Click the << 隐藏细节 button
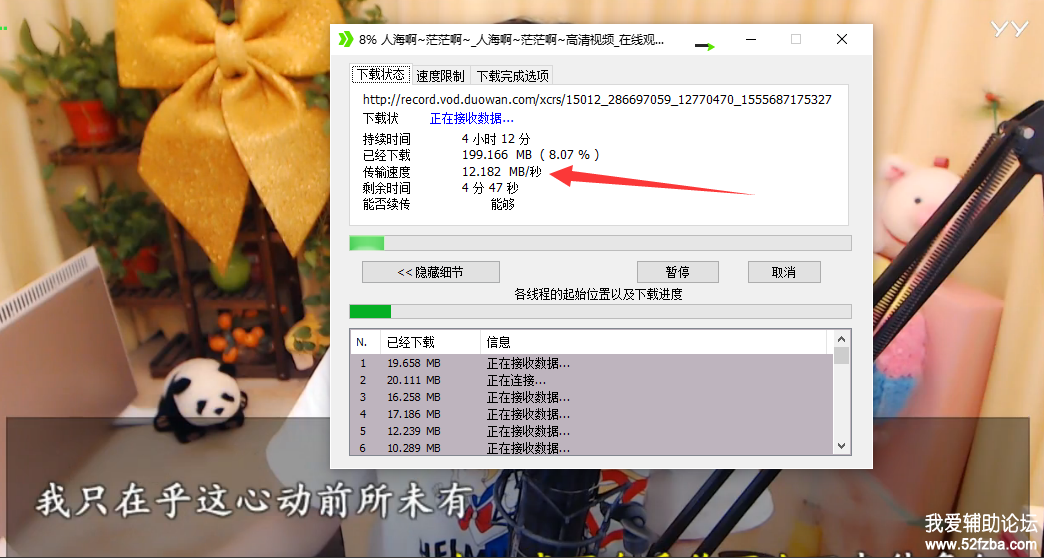Image resolution: width=1044 pixels, height=558 pixels. coord(431,272)
